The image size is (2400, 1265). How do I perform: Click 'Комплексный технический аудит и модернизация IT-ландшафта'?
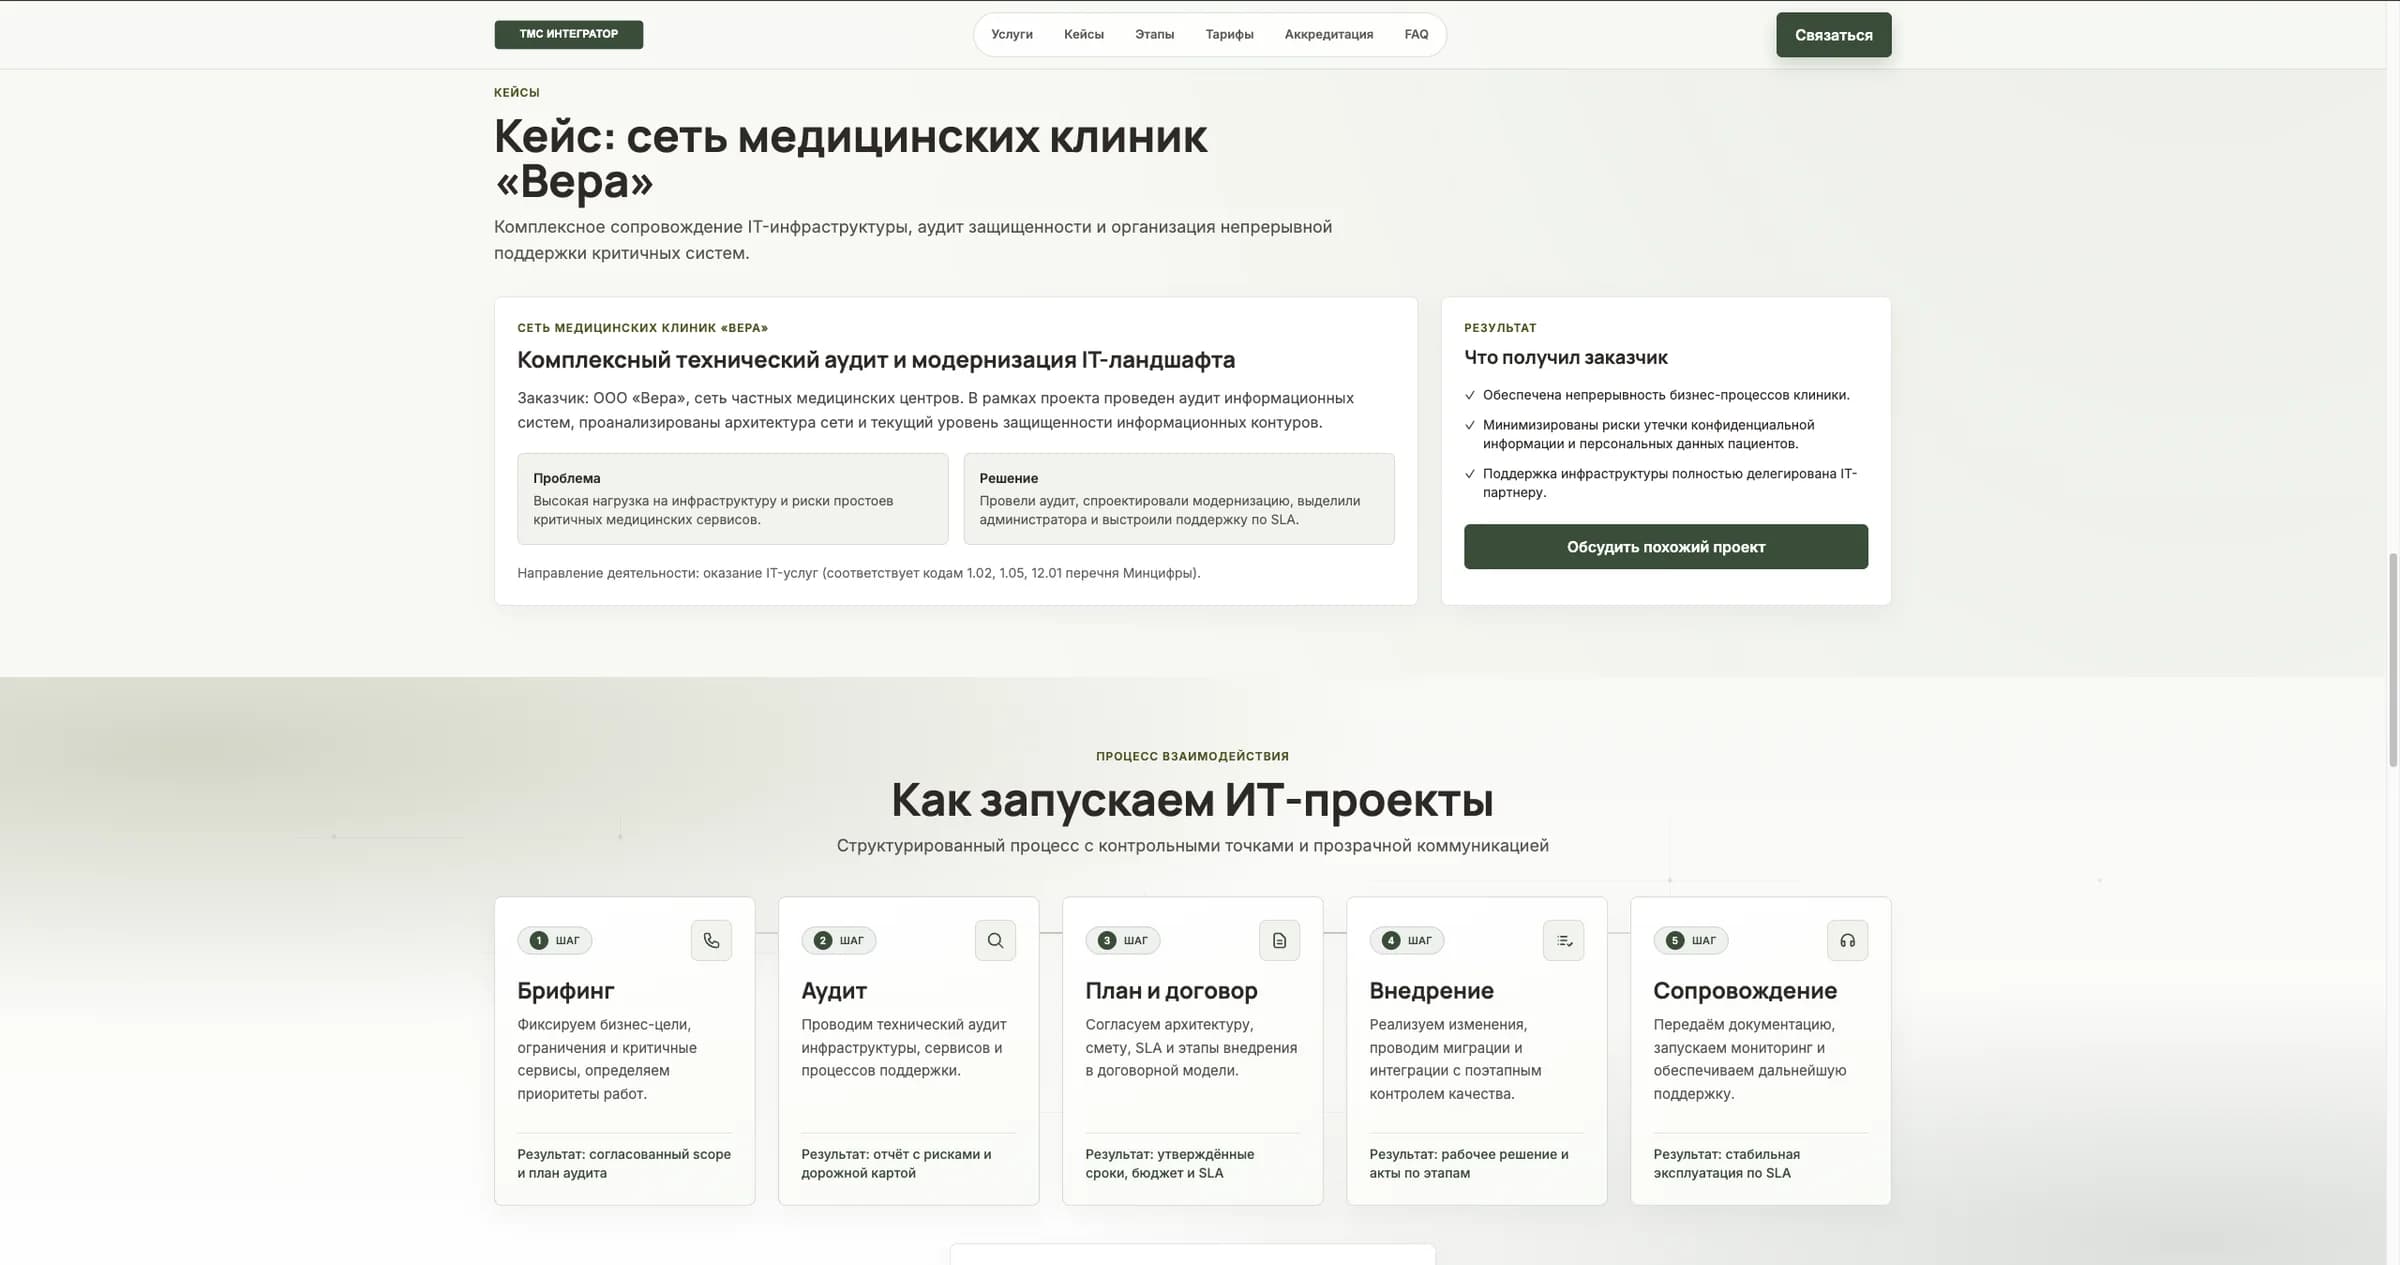pos(876,359)
